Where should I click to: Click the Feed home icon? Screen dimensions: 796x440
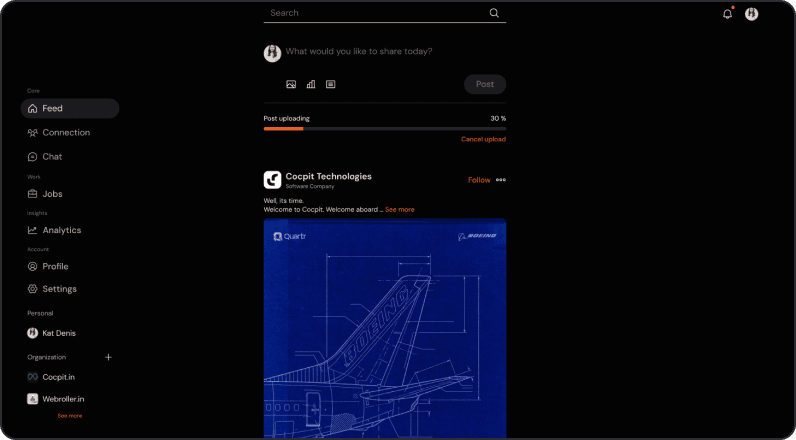(x=32, y=108)
